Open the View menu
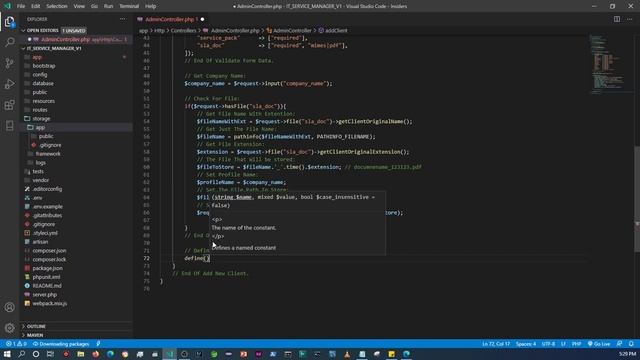640x360 pixels. point(79,6)
